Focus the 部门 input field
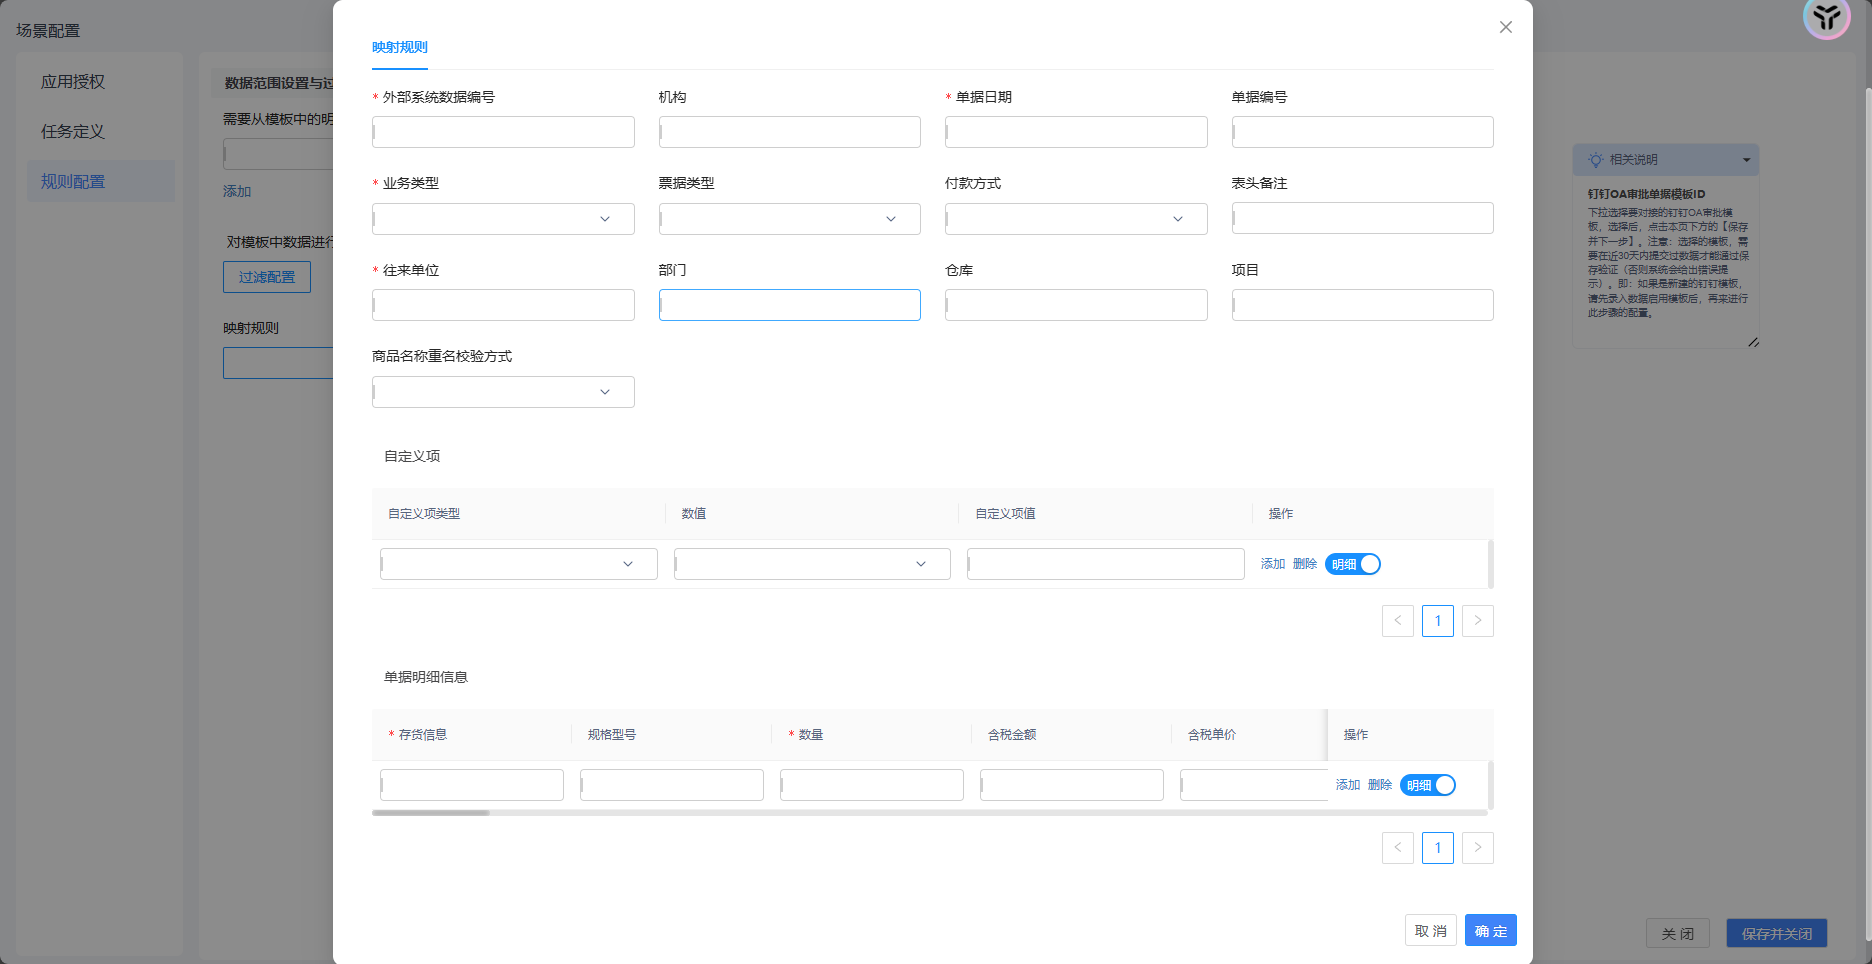Screen dimensions: 1872x964 click(790, 305)
